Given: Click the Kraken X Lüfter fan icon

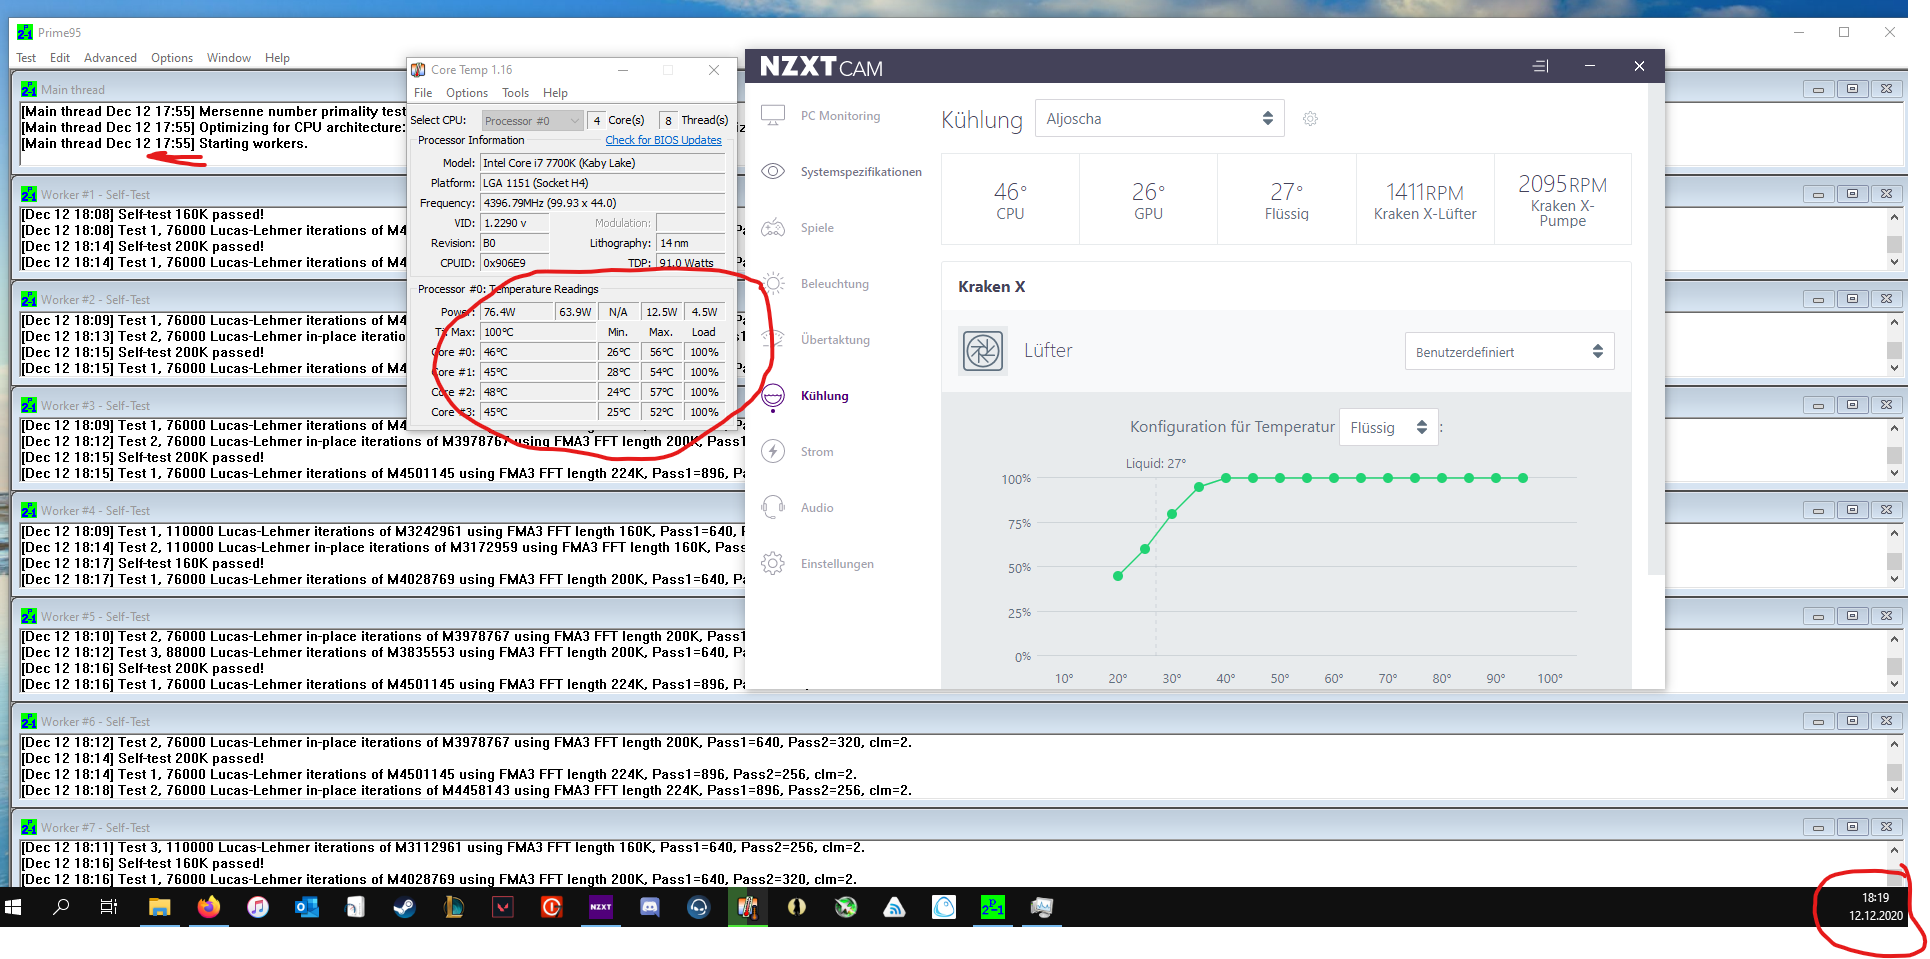Looking at the screenshot, I should pyautogui.click(x=983, y=351).
